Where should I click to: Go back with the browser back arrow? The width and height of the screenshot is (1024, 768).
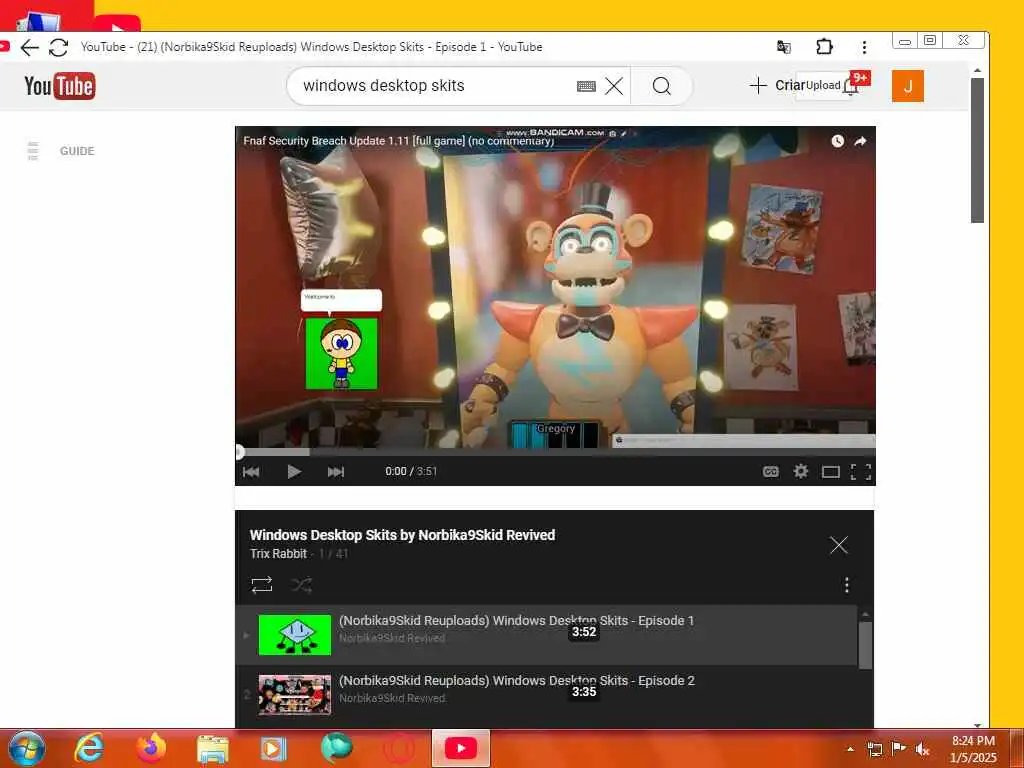tap(29, 47)
